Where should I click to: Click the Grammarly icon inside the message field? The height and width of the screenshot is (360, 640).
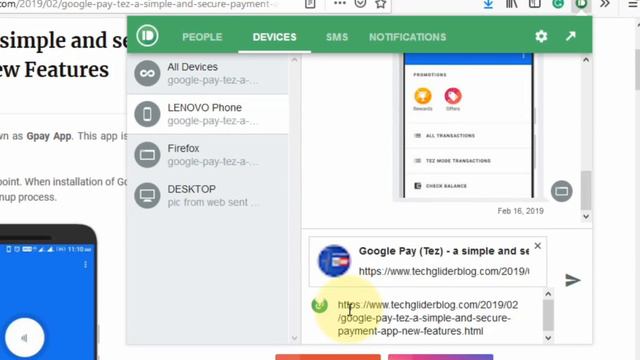320,305
